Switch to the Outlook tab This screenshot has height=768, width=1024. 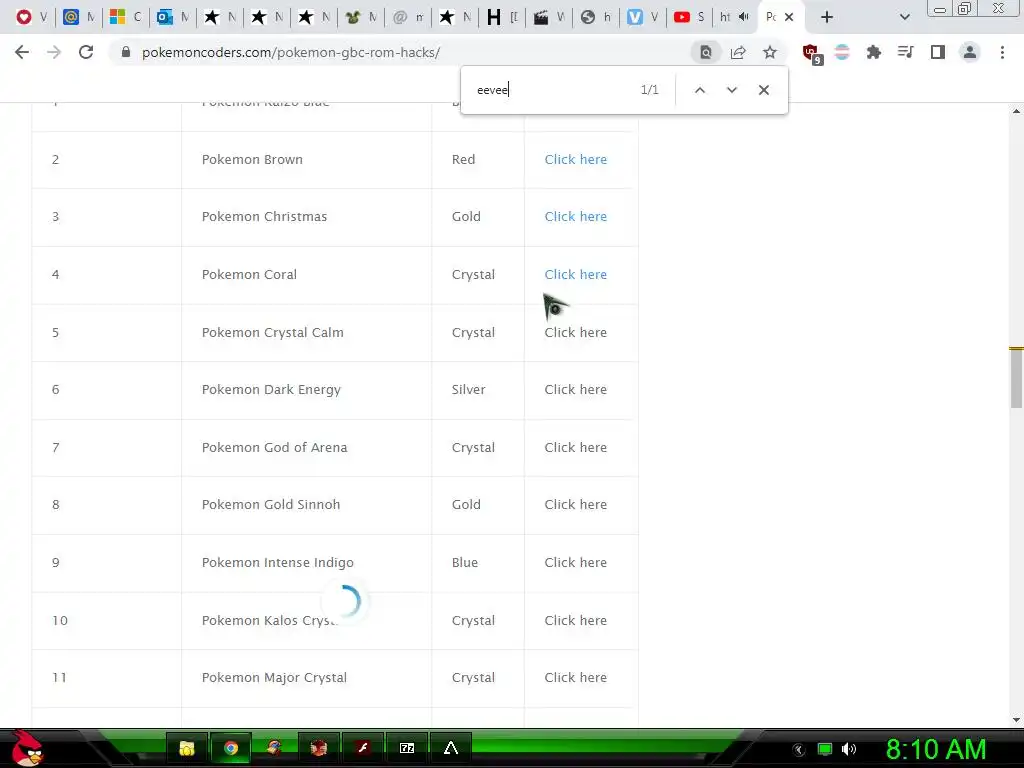pyautogui.click(x=174, y=17)
